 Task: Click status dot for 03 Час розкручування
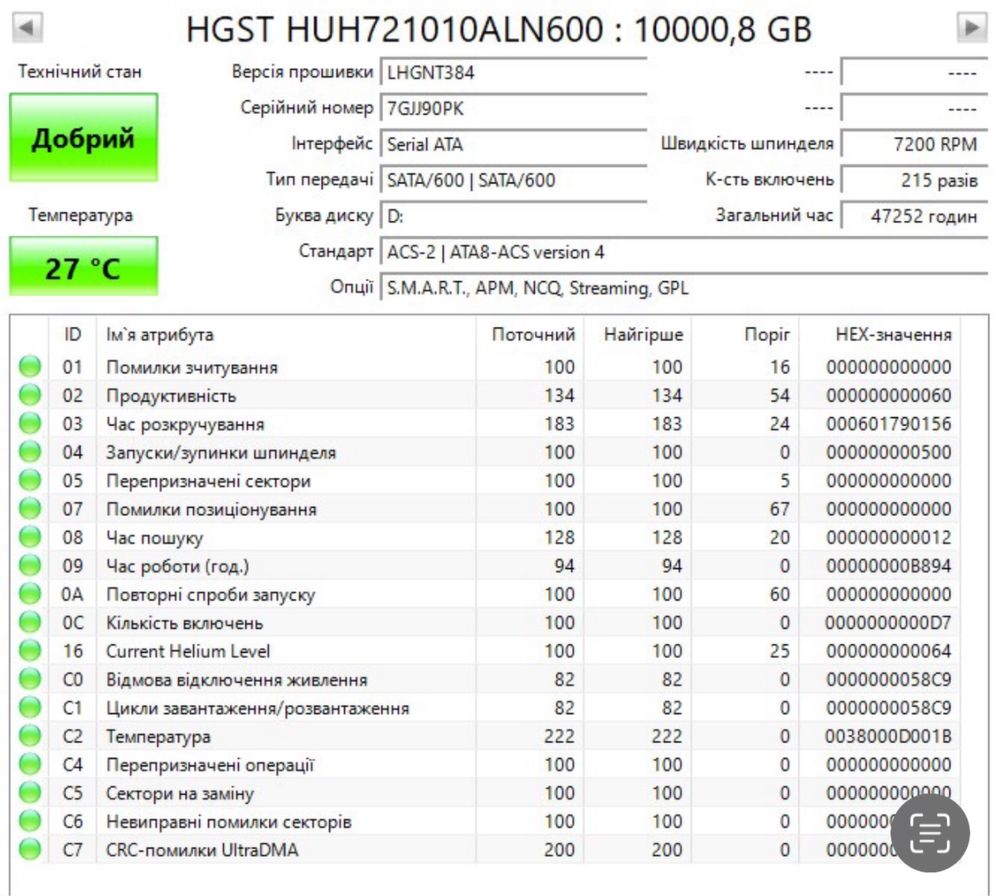(x=30, y=423)
